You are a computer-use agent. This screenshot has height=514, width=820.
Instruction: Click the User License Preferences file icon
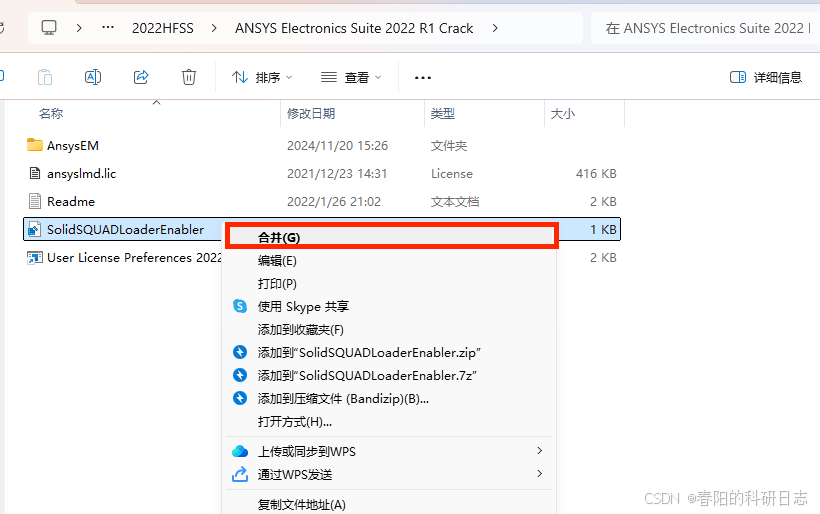[x=35, y=257]
